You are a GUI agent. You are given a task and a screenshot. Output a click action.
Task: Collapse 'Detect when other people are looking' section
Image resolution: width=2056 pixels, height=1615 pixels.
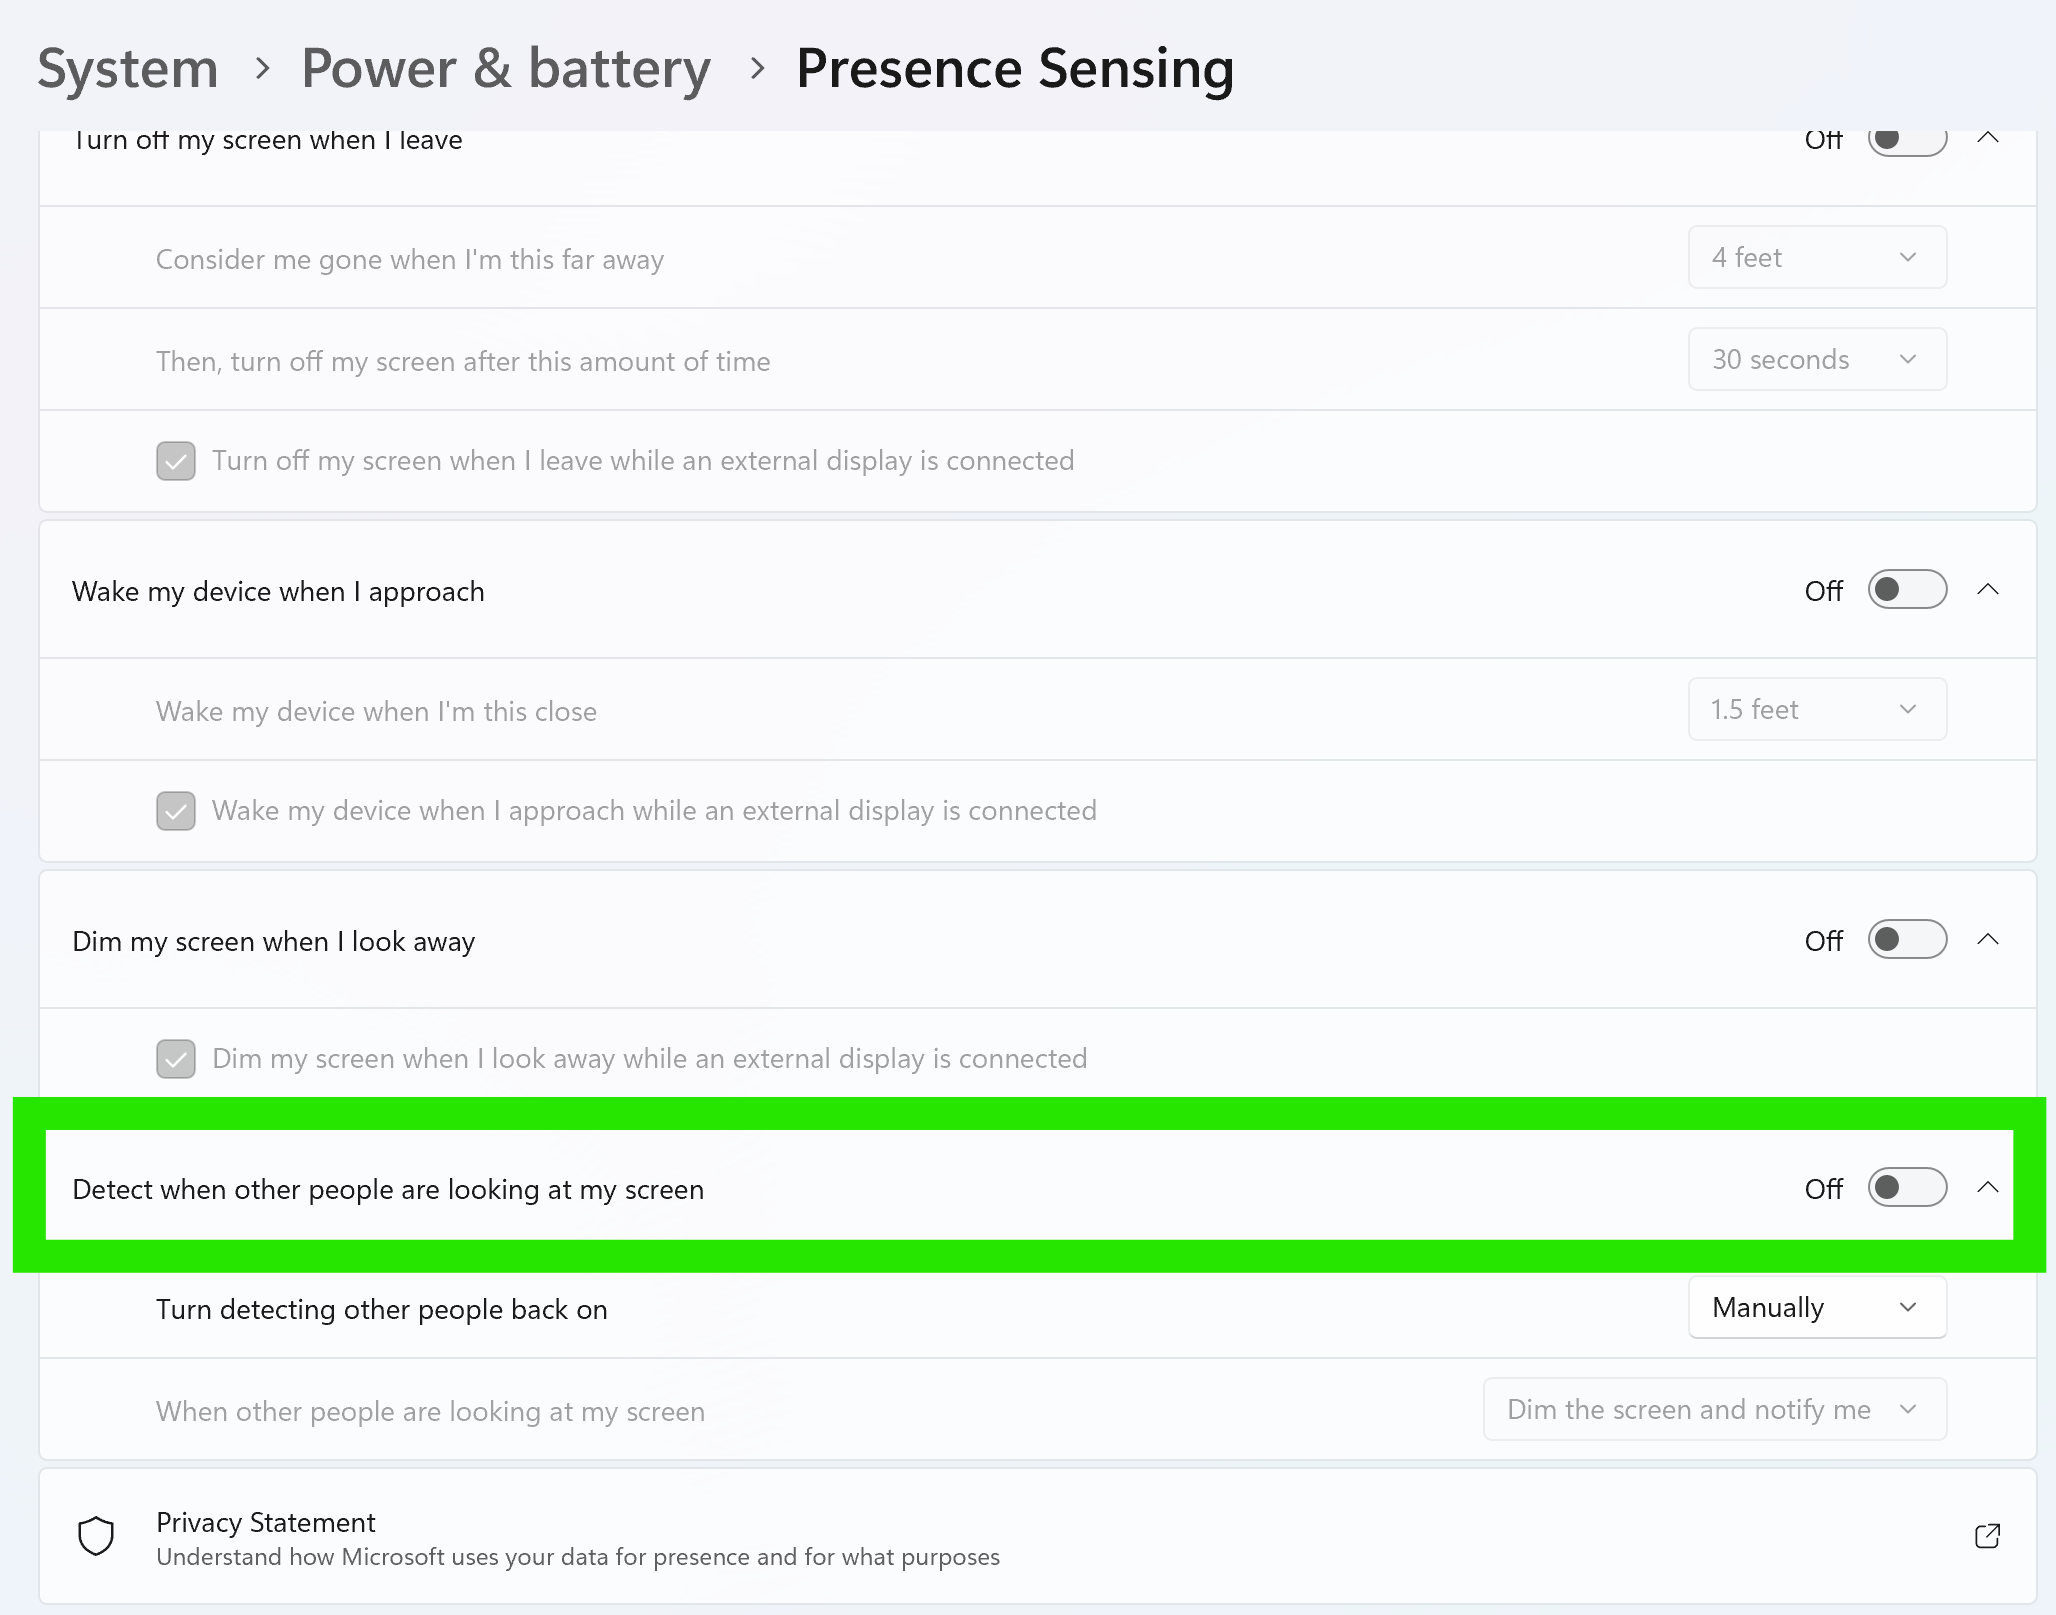[1988, 1188]
